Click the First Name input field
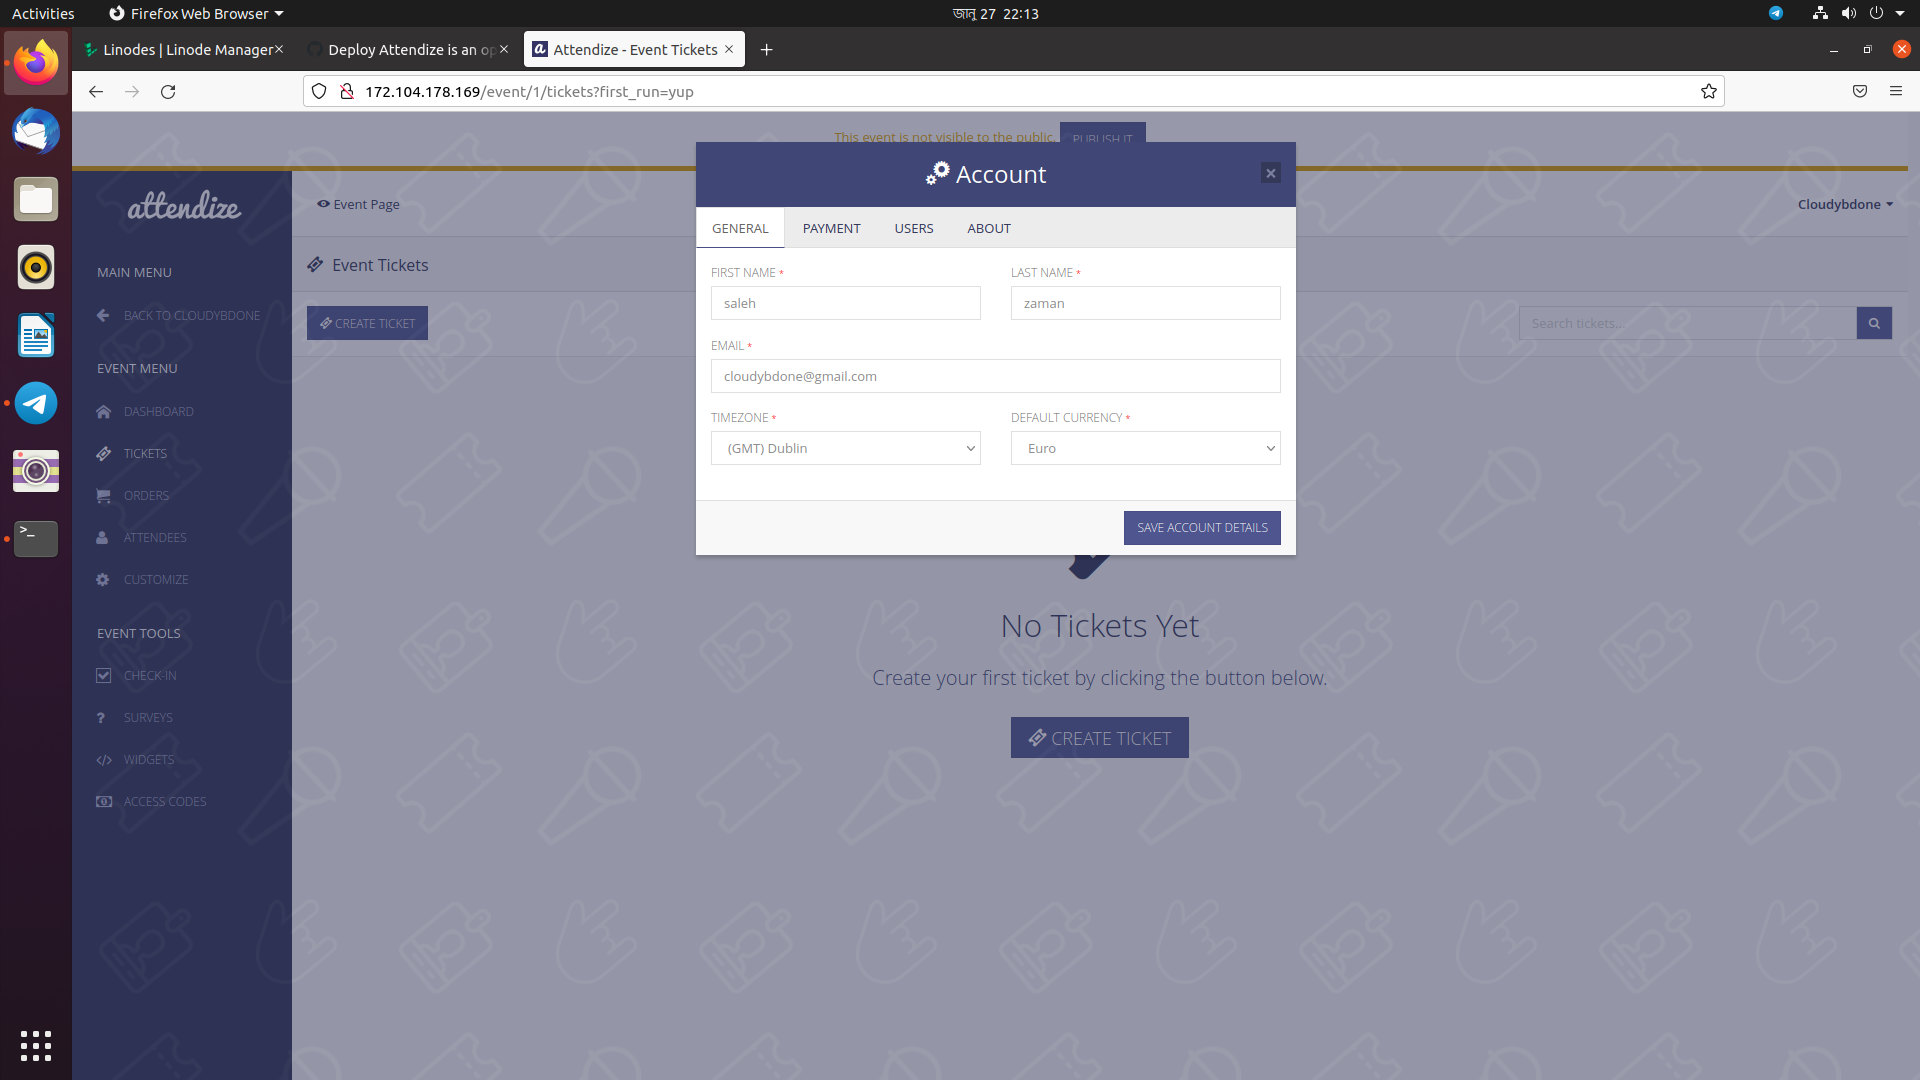Image resolution: width=1920 pixels, height=1080 pixels. (846, 303)
